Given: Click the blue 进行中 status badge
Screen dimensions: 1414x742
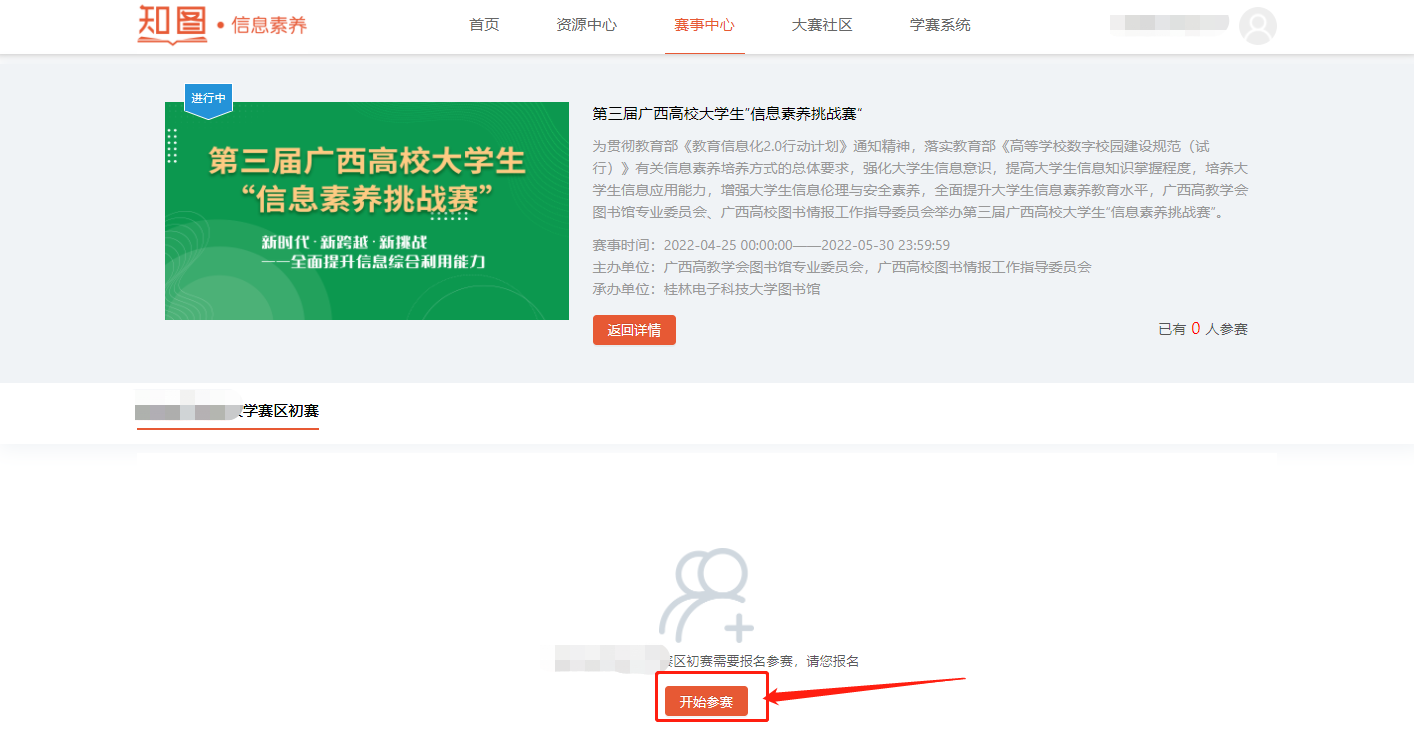Looking at the screenshot, I should click(208, 99).
